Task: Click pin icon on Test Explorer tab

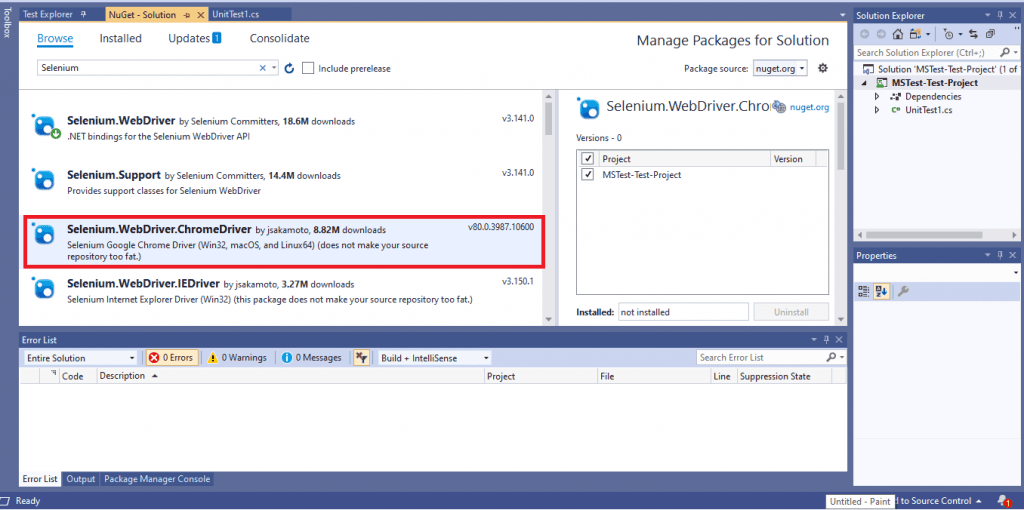Action: click(82, 14)
